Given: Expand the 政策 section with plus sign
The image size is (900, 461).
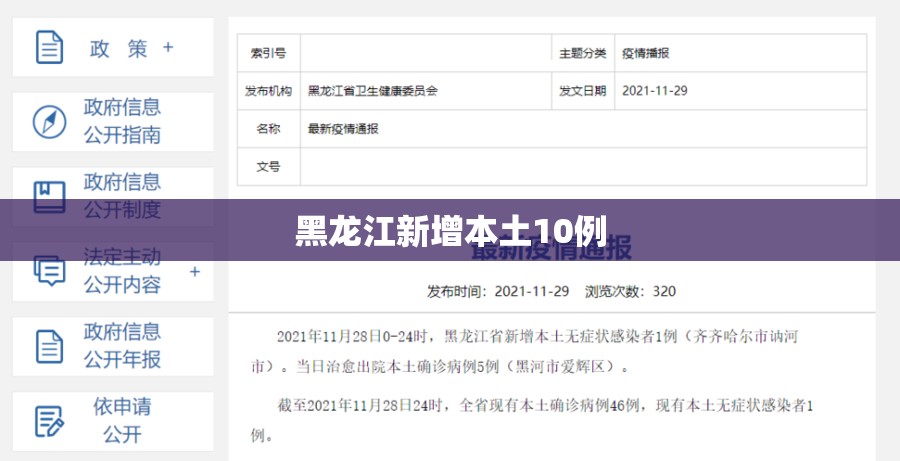Looking at the screenshot, I should coord(168,47).
